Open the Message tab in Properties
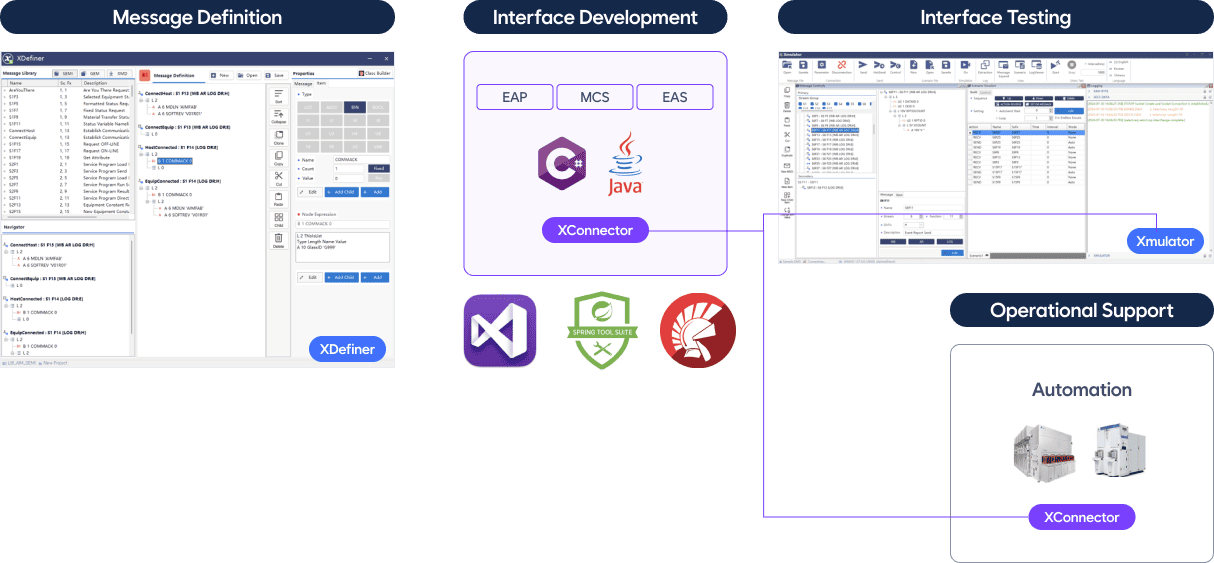This screenshot has height=563, width=1214. tap(303, 83)
